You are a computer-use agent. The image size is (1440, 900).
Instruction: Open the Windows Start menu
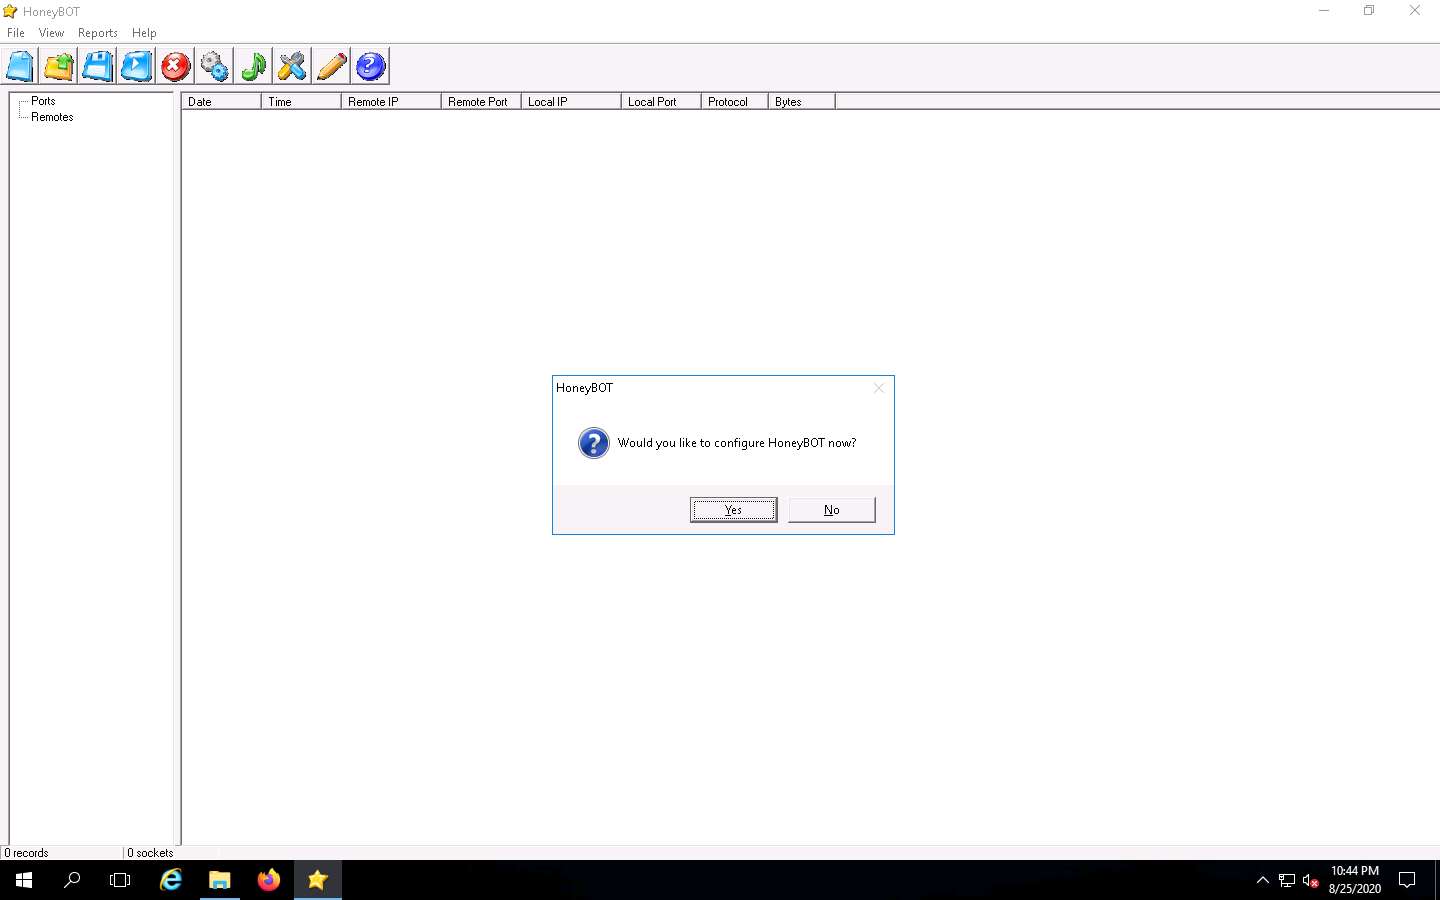click(24, 880)
